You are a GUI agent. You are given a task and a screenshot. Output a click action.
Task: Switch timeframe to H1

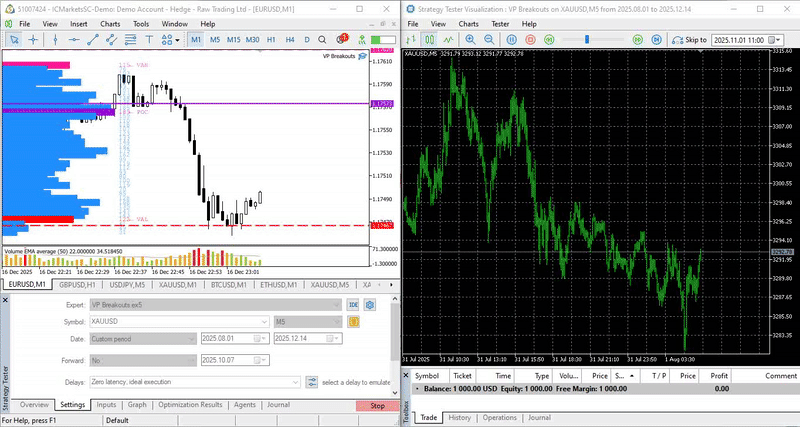point(271,39)
